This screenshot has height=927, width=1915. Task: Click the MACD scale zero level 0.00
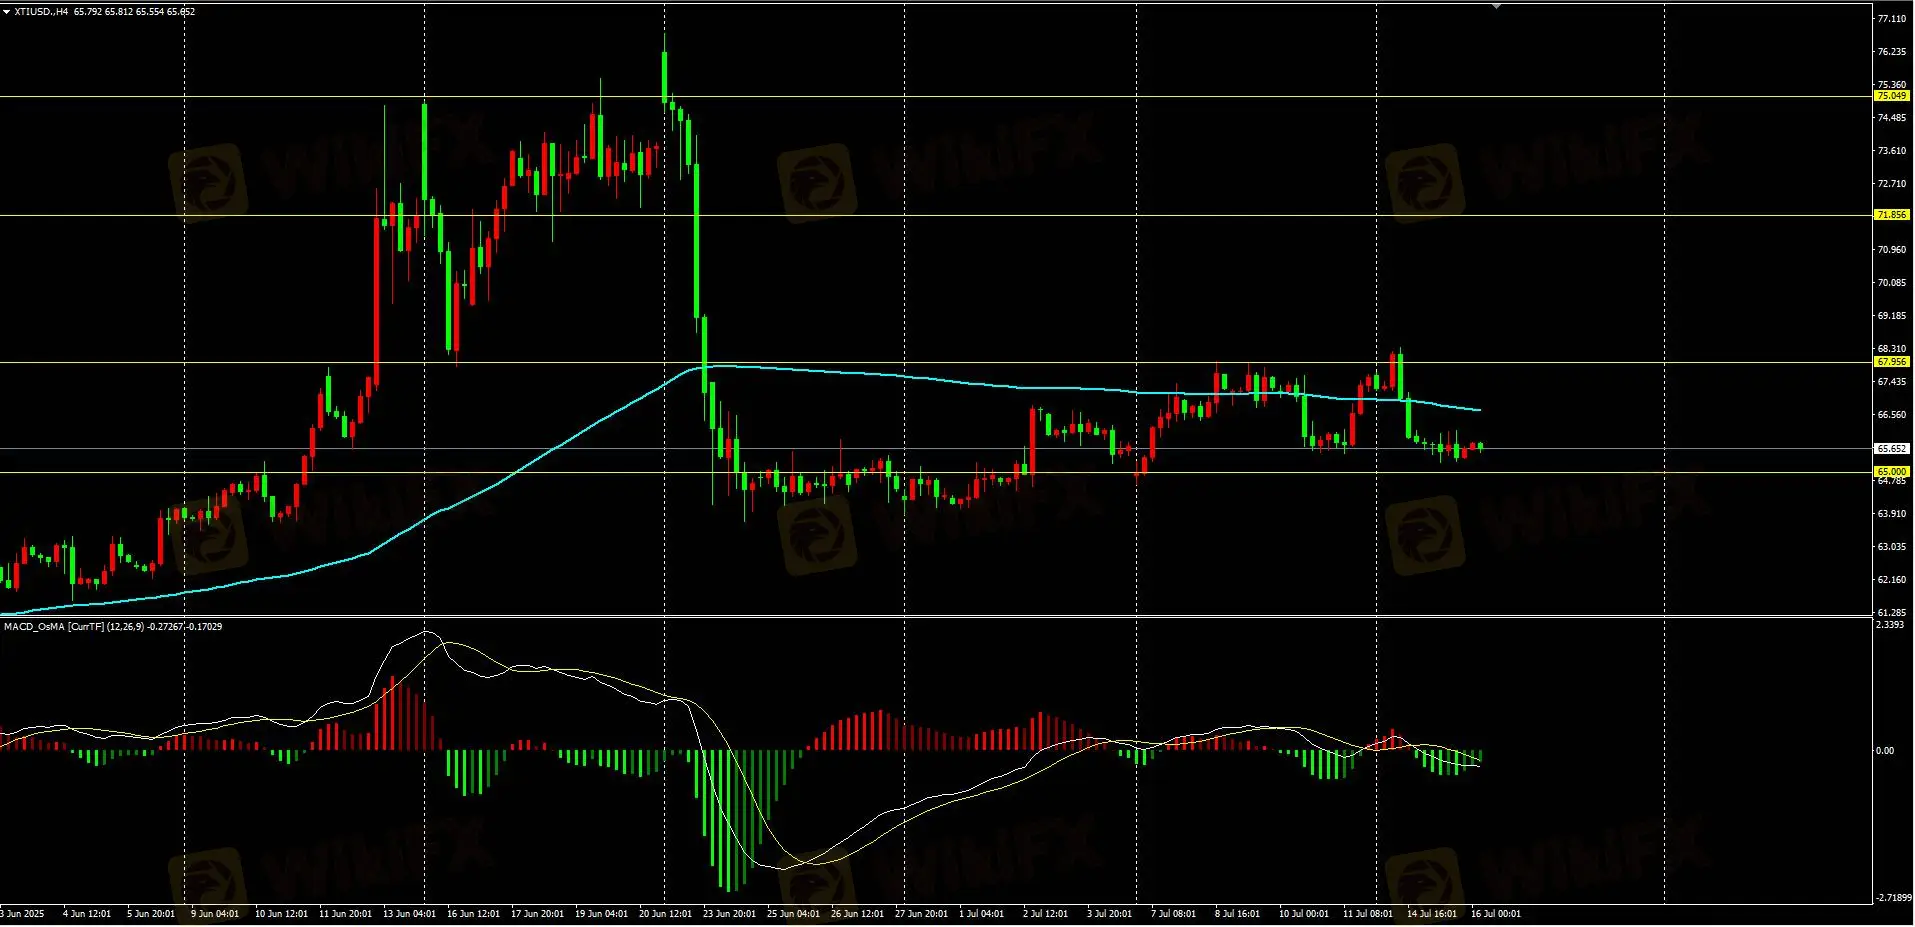tap(1884, 751)
